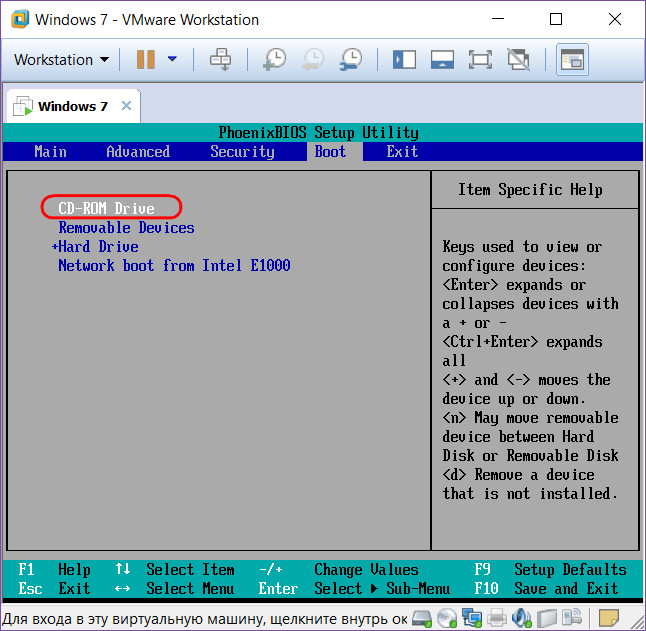The image size is (646, 631).
Task: Click the Select Item hint
Action: coord(175,569)
